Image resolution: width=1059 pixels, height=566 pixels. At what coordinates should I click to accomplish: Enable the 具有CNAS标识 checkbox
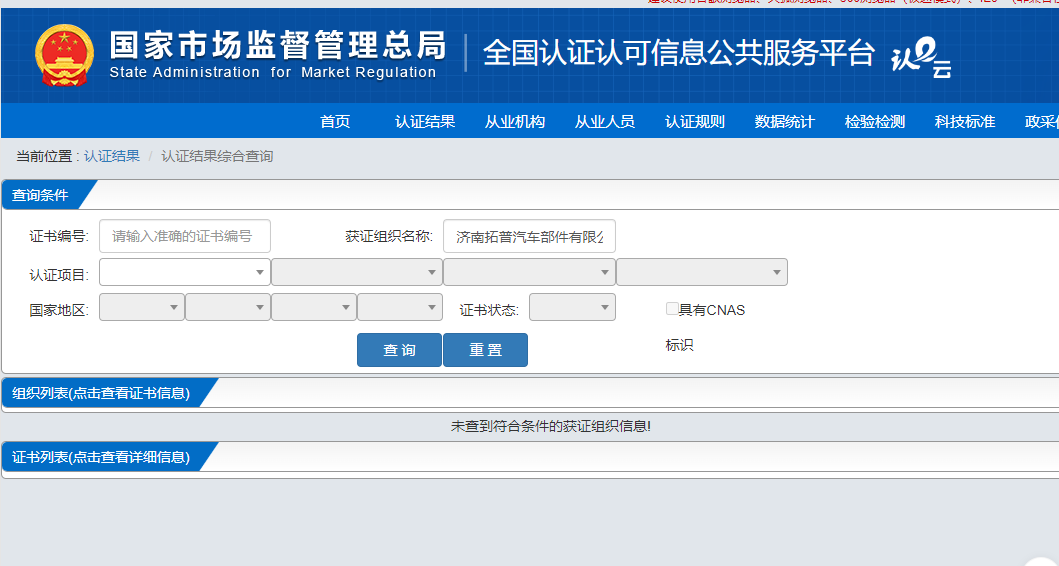point(672,309)
